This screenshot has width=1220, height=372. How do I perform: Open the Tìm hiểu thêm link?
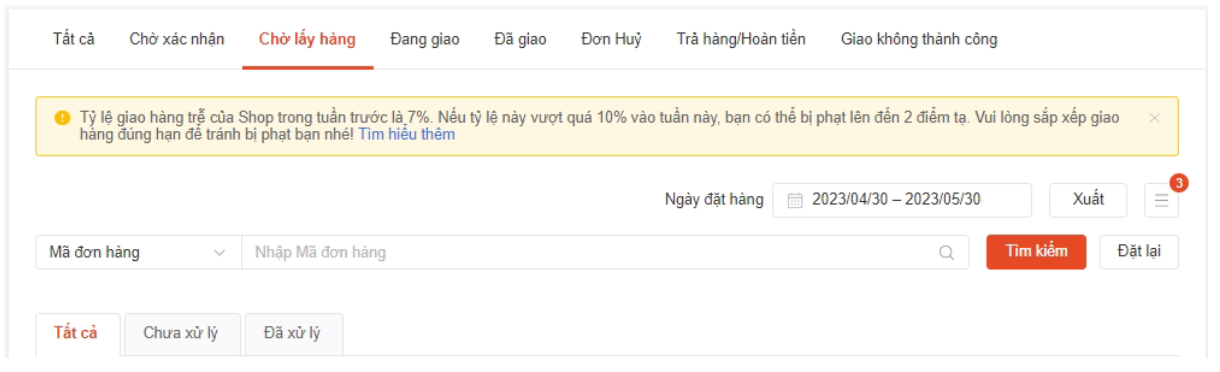pyautogui.click(x=407, y=134)
